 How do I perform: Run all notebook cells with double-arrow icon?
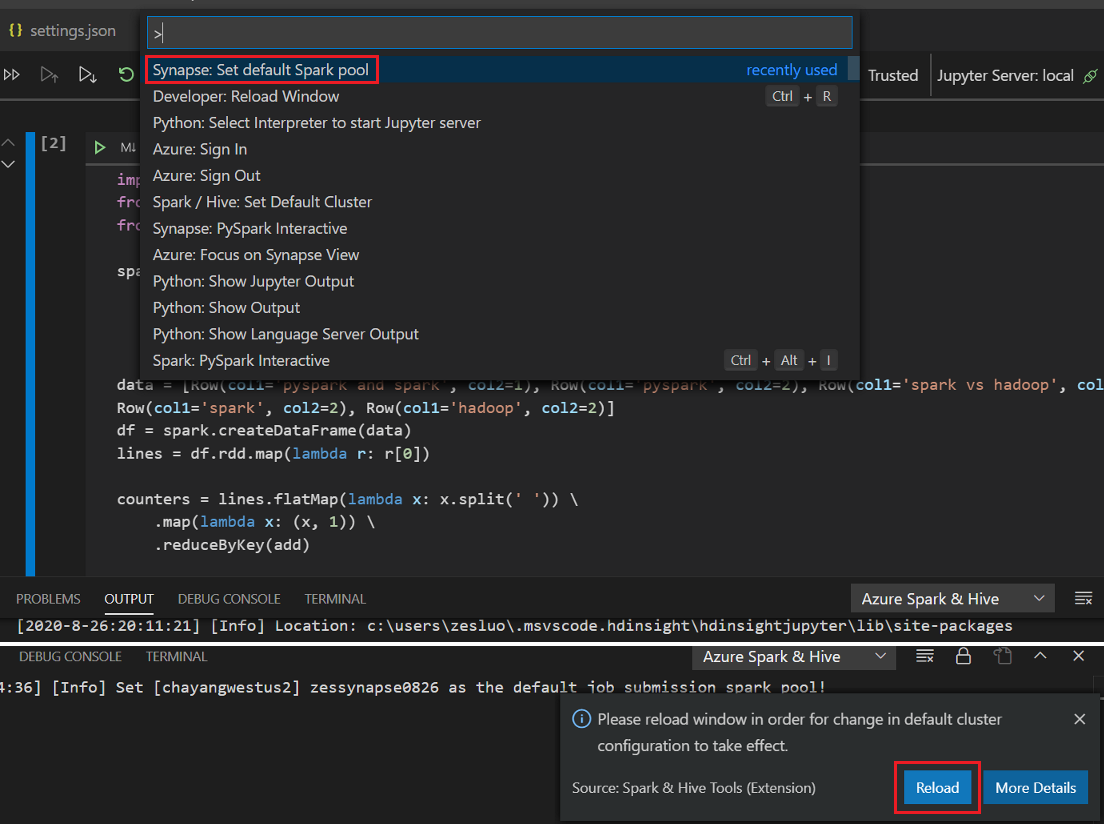(x=12, y=75)
